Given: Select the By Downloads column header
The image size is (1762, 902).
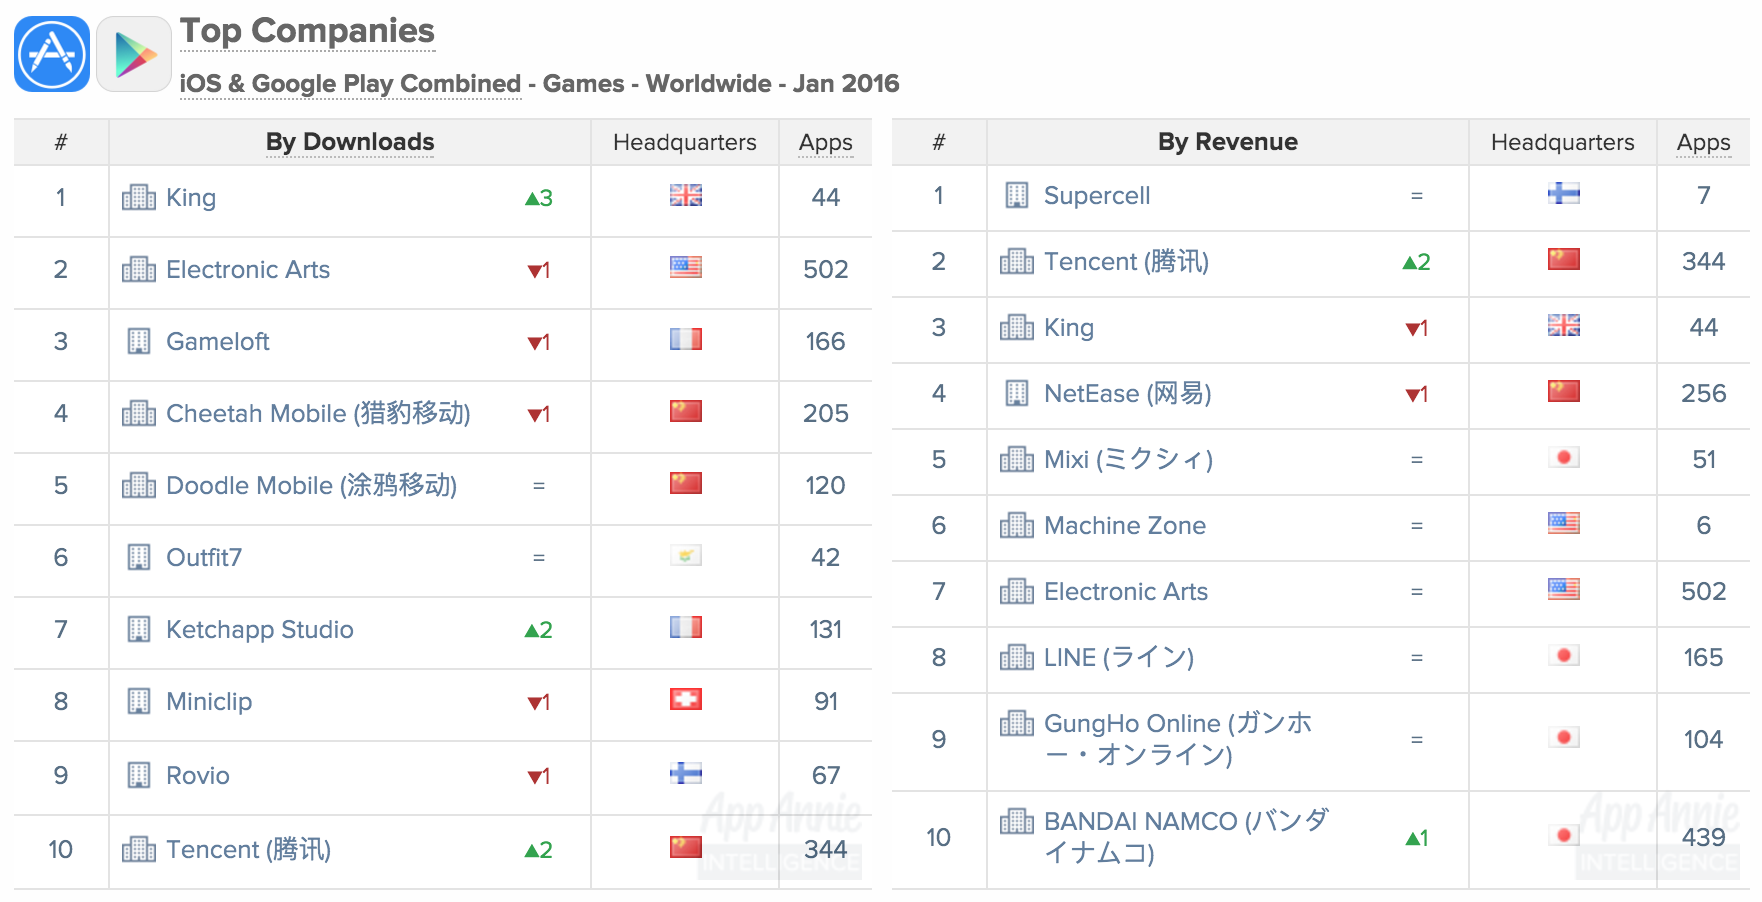Looking at the screenshot, I should (x=350, y=142).
